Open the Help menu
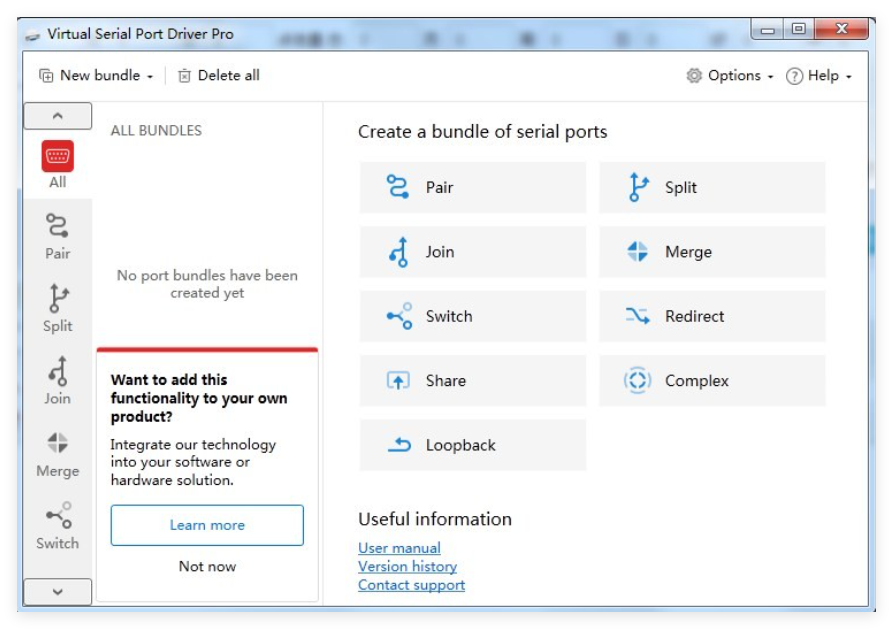Image resolution: width=893 pixels, height=629 pixels. [819, 76]
